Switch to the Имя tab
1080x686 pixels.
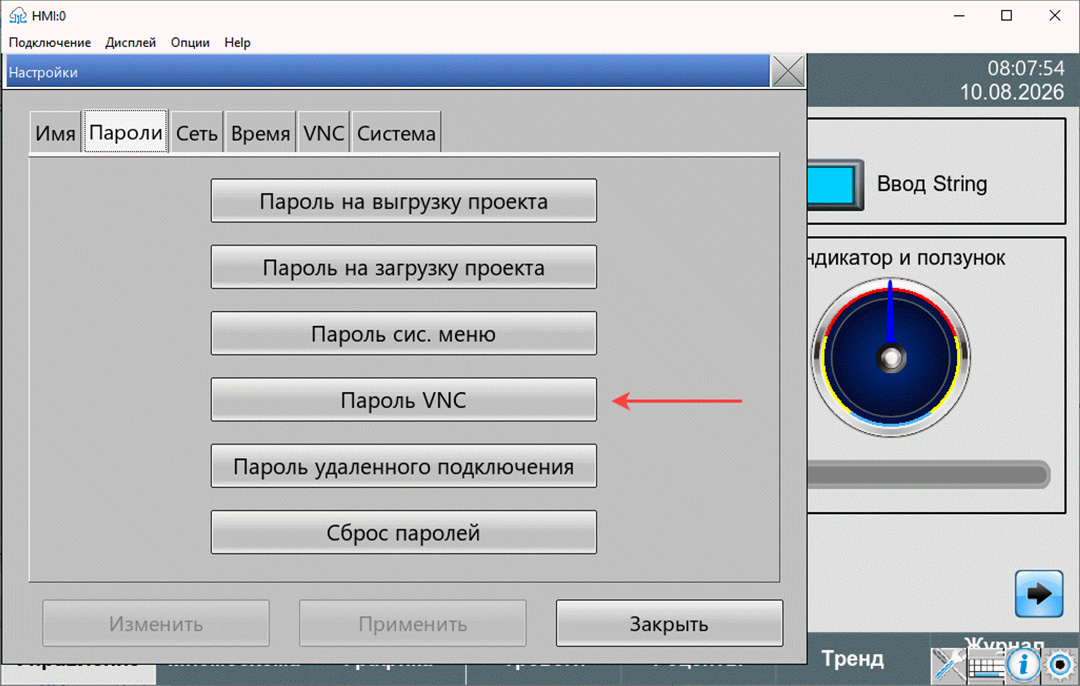(x=55, y=133)
